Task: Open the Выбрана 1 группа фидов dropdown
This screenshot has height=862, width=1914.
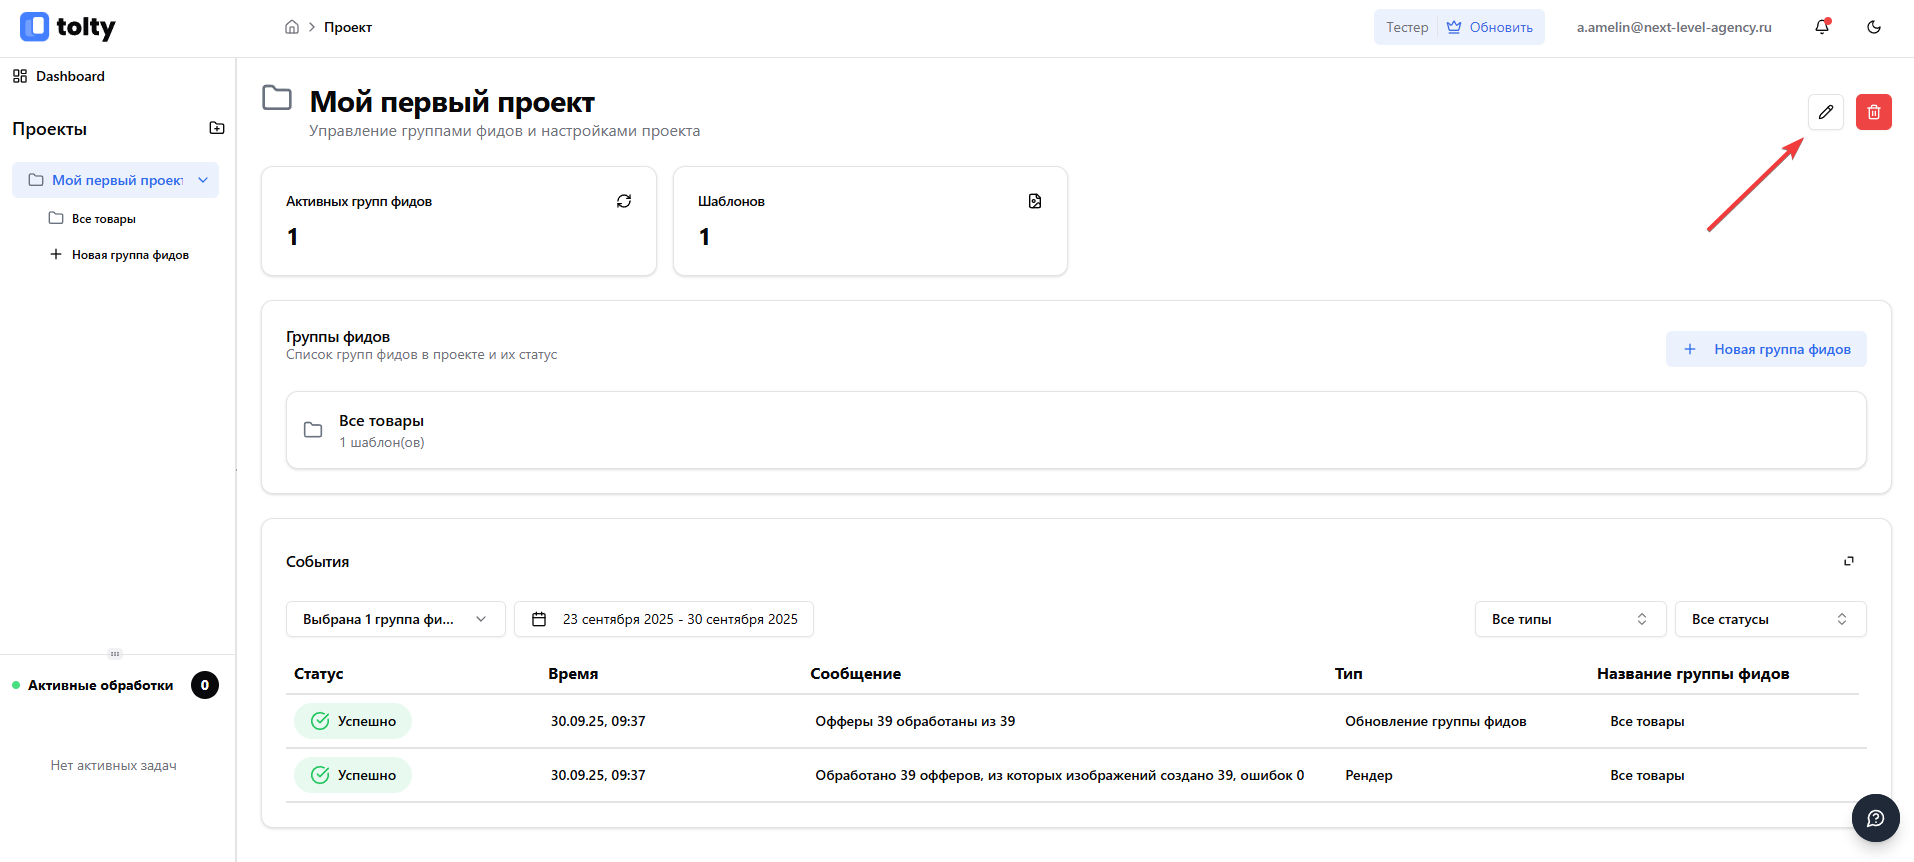Action: coord(396,619)
